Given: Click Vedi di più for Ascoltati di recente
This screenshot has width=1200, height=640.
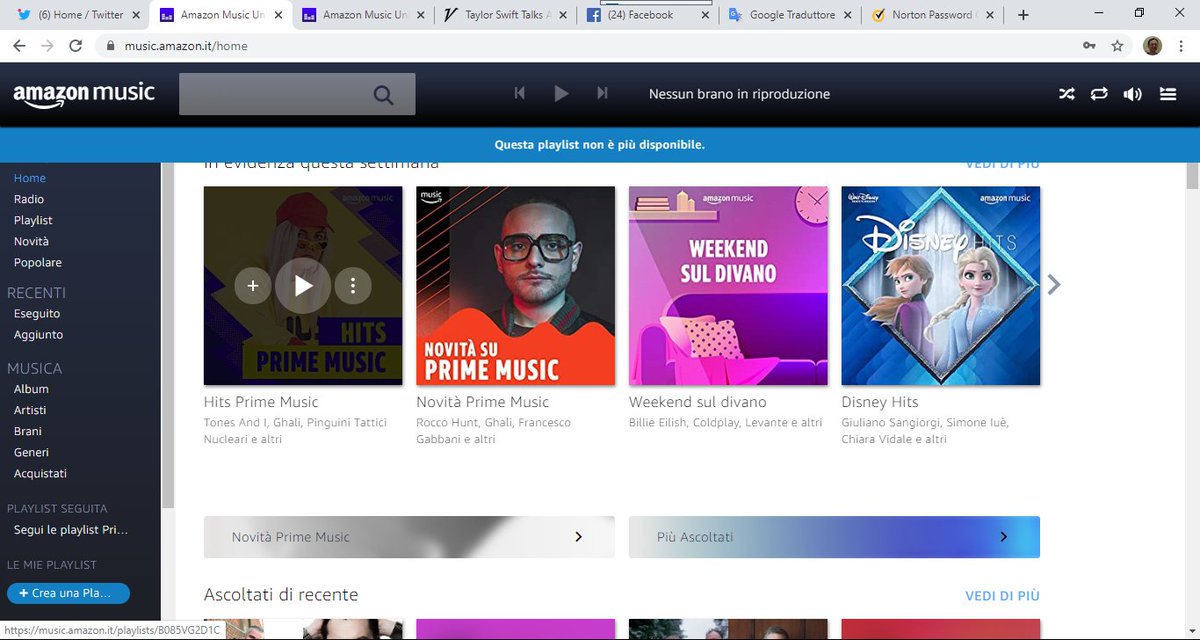Looking at the screenshot, I should 1002,596.
